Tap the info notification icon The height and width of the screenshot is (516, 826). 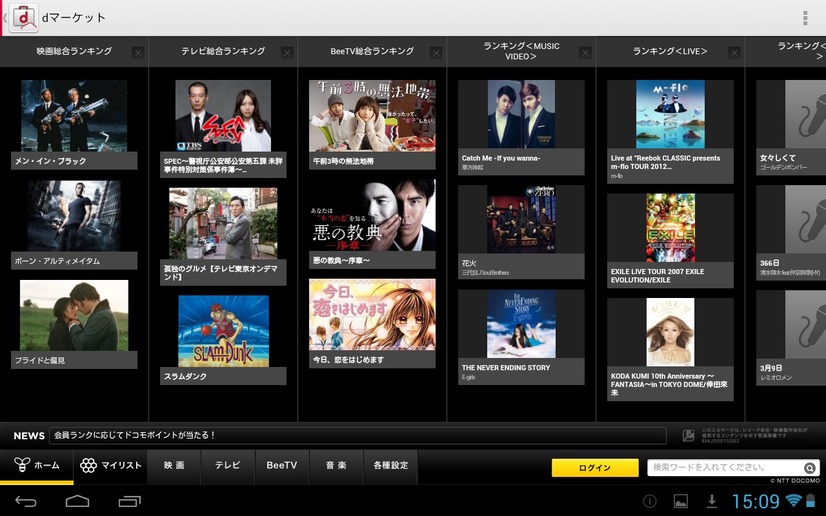[650, 501]
